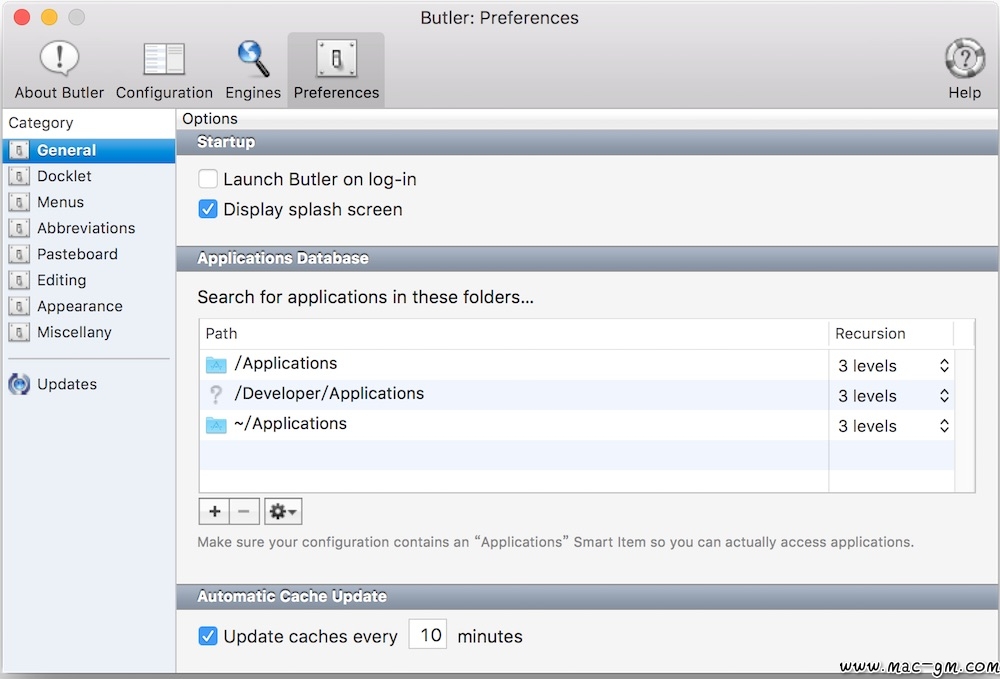Open the Engines pane
Viewport: 1000px width, 679px height.
[253, 69]
